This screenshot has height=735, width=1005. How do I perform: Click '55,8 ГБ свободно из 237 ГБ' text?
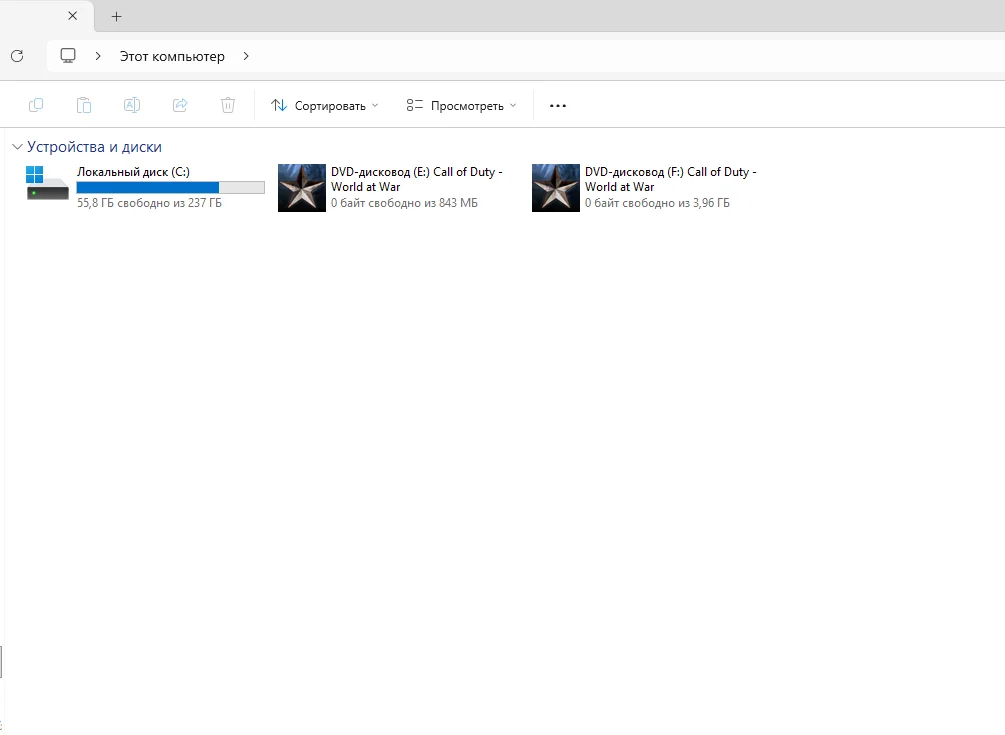tap(149, 203)
